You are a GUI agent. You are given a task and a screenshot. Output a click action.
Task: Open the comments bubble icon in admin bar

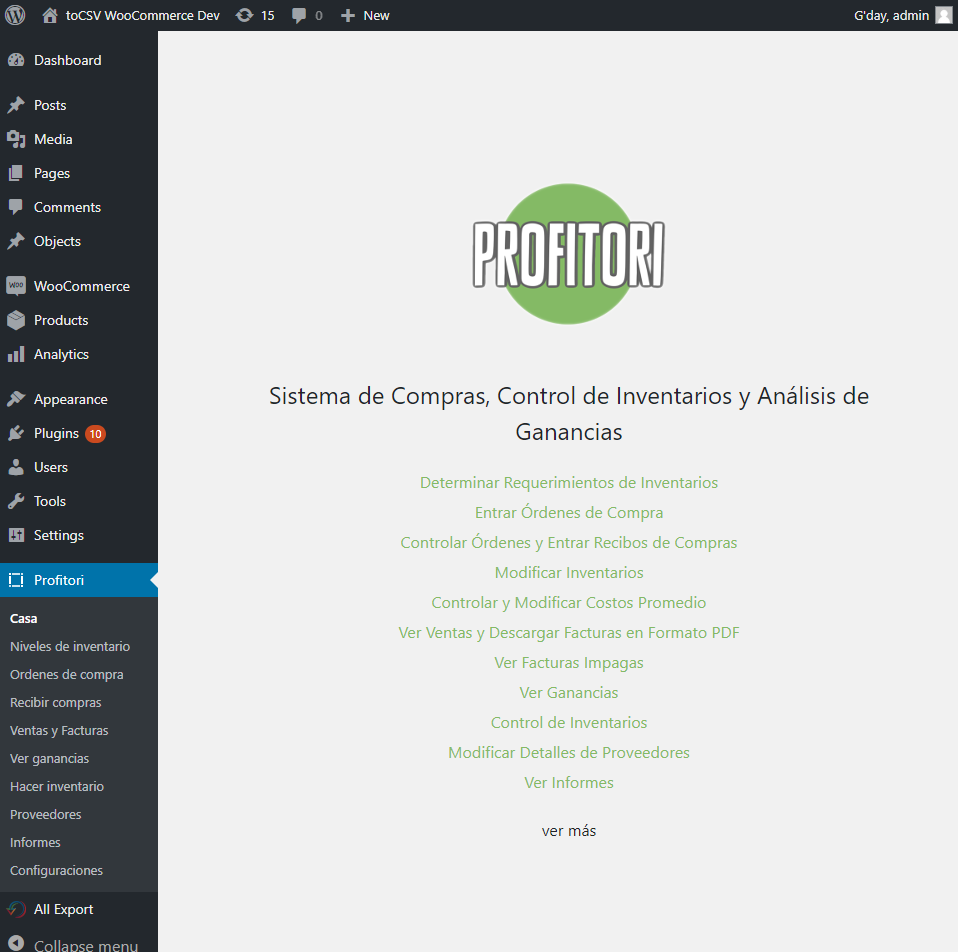299,15
